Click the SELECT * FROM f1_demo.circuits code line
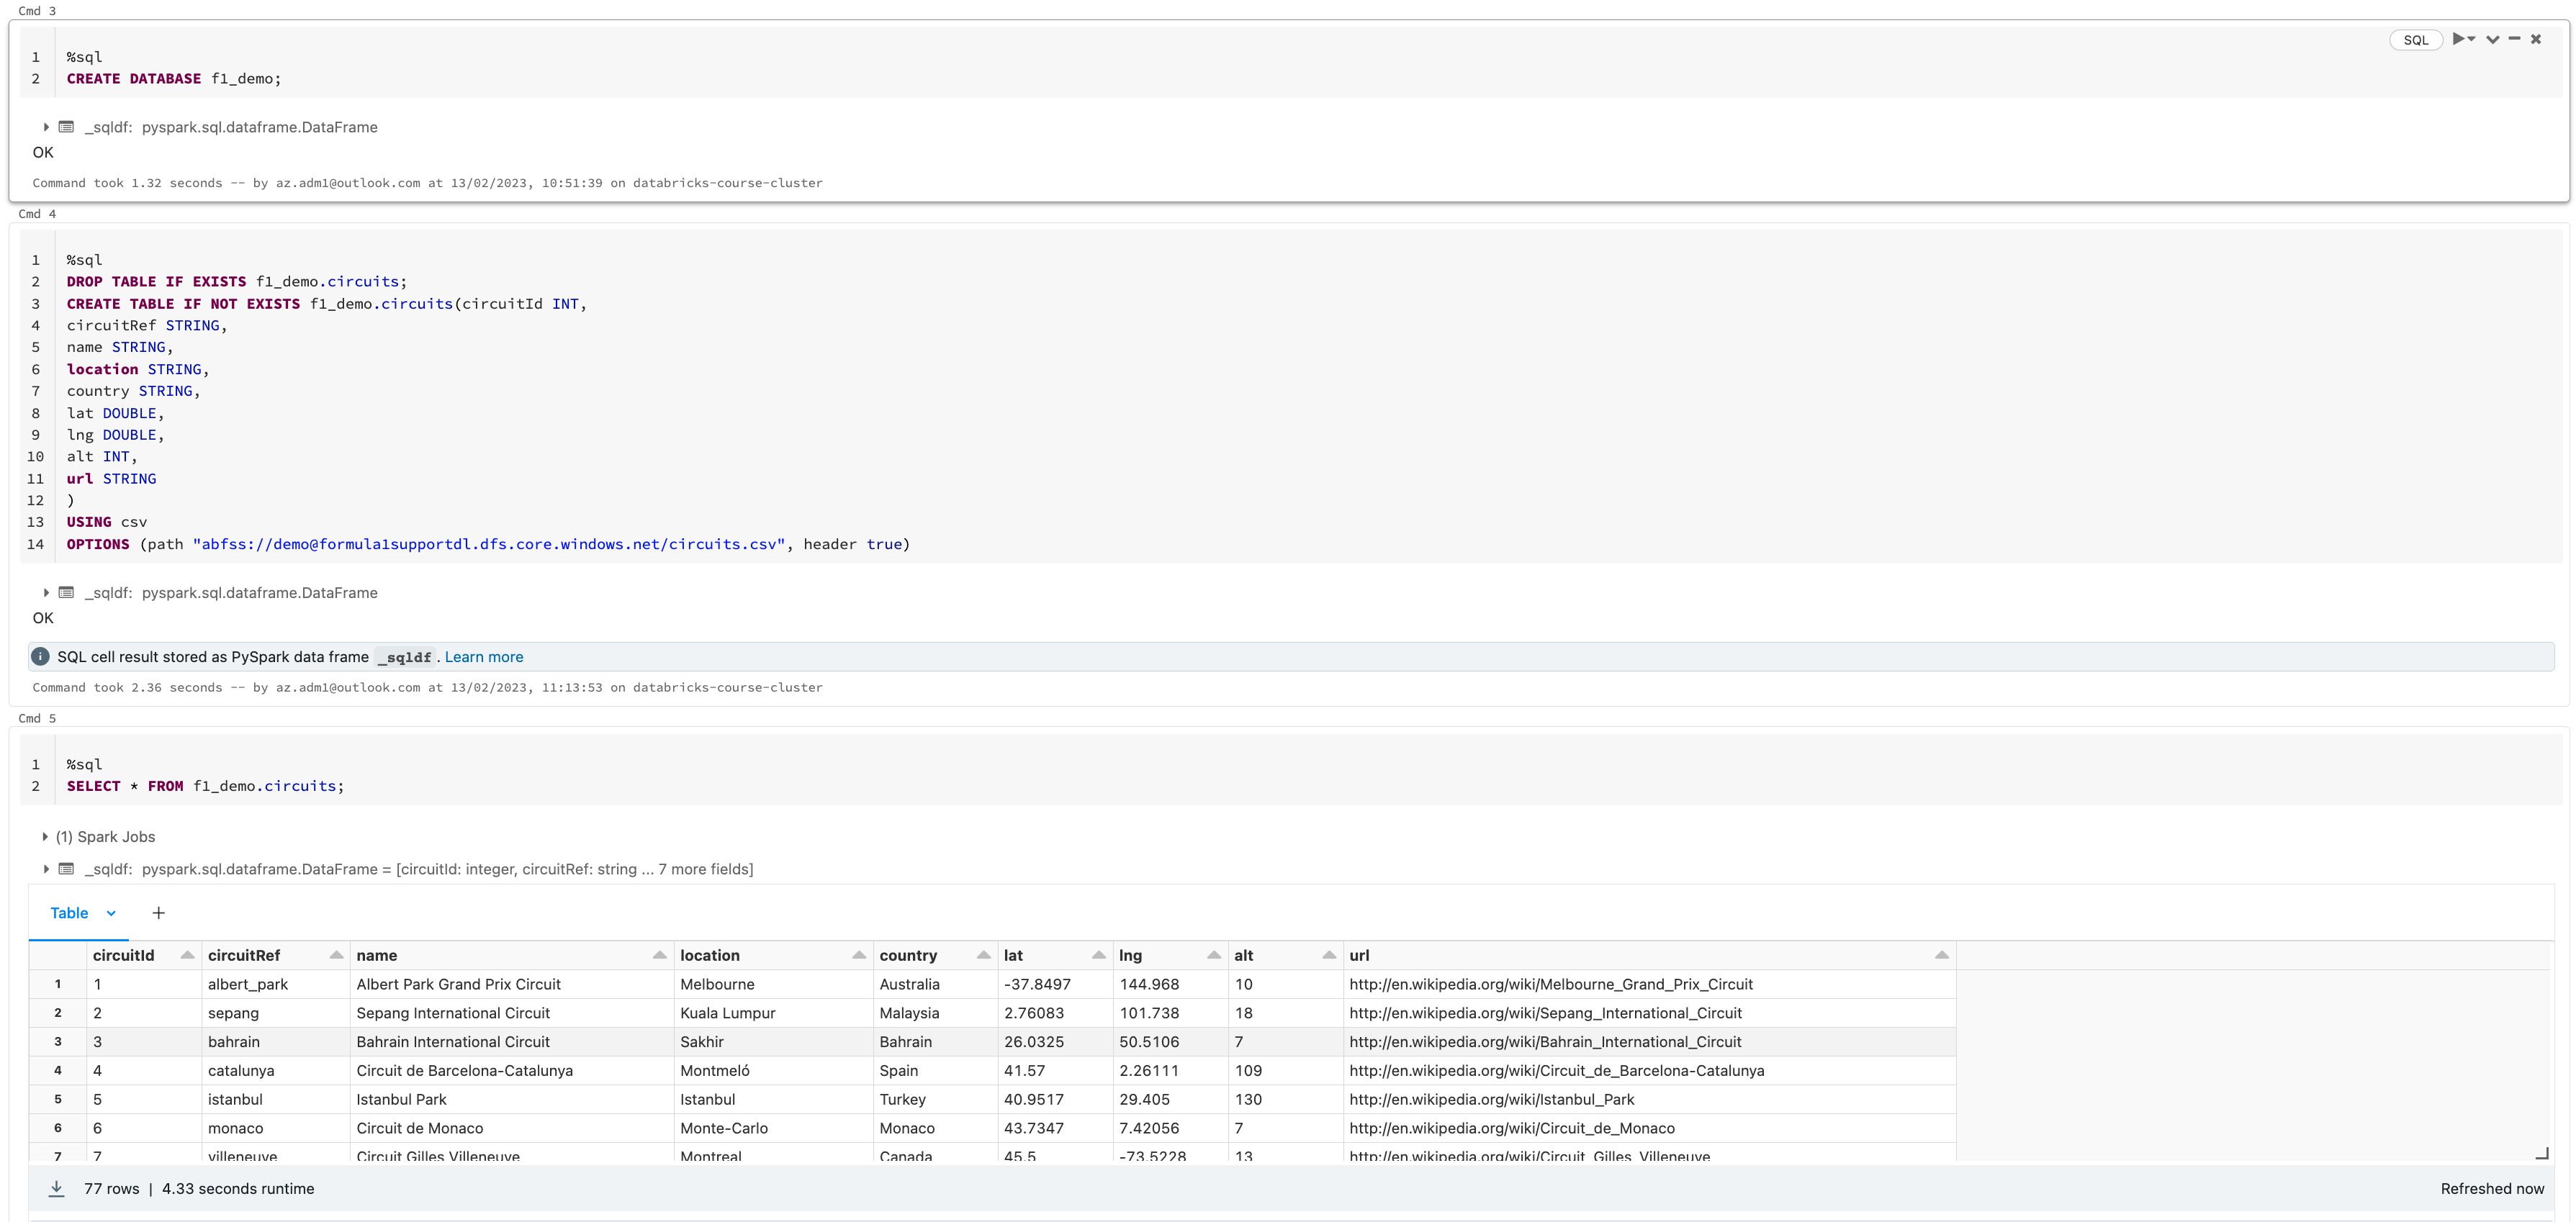2576x1222 pixels. [x=205, y=786]
